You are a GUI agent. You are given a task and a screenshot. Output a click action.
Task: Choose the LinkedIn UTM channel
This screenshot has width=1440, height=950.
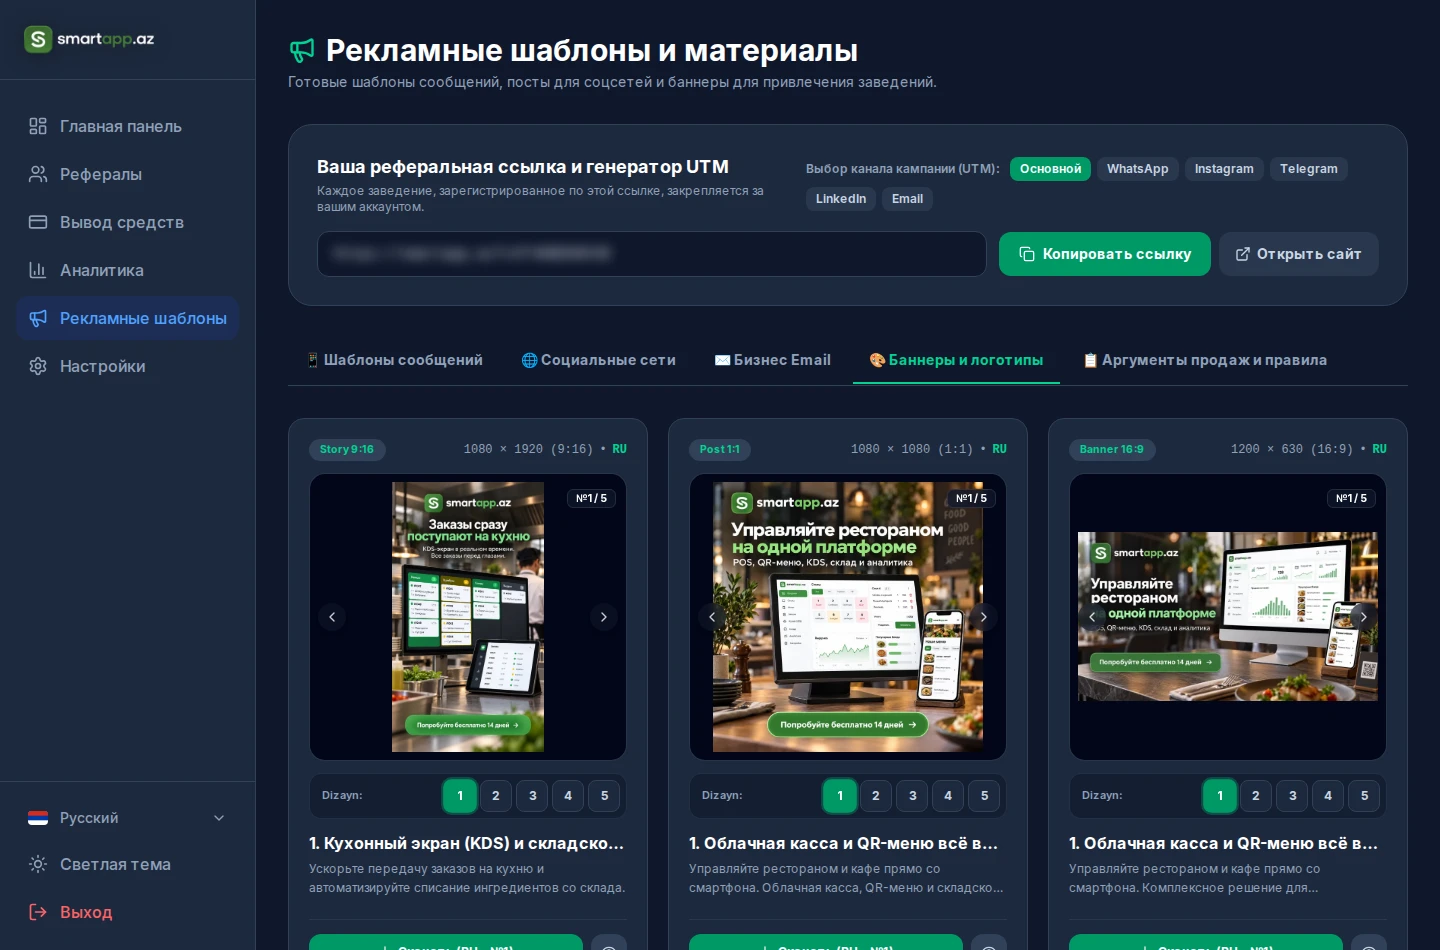click(x=841, y=199)
